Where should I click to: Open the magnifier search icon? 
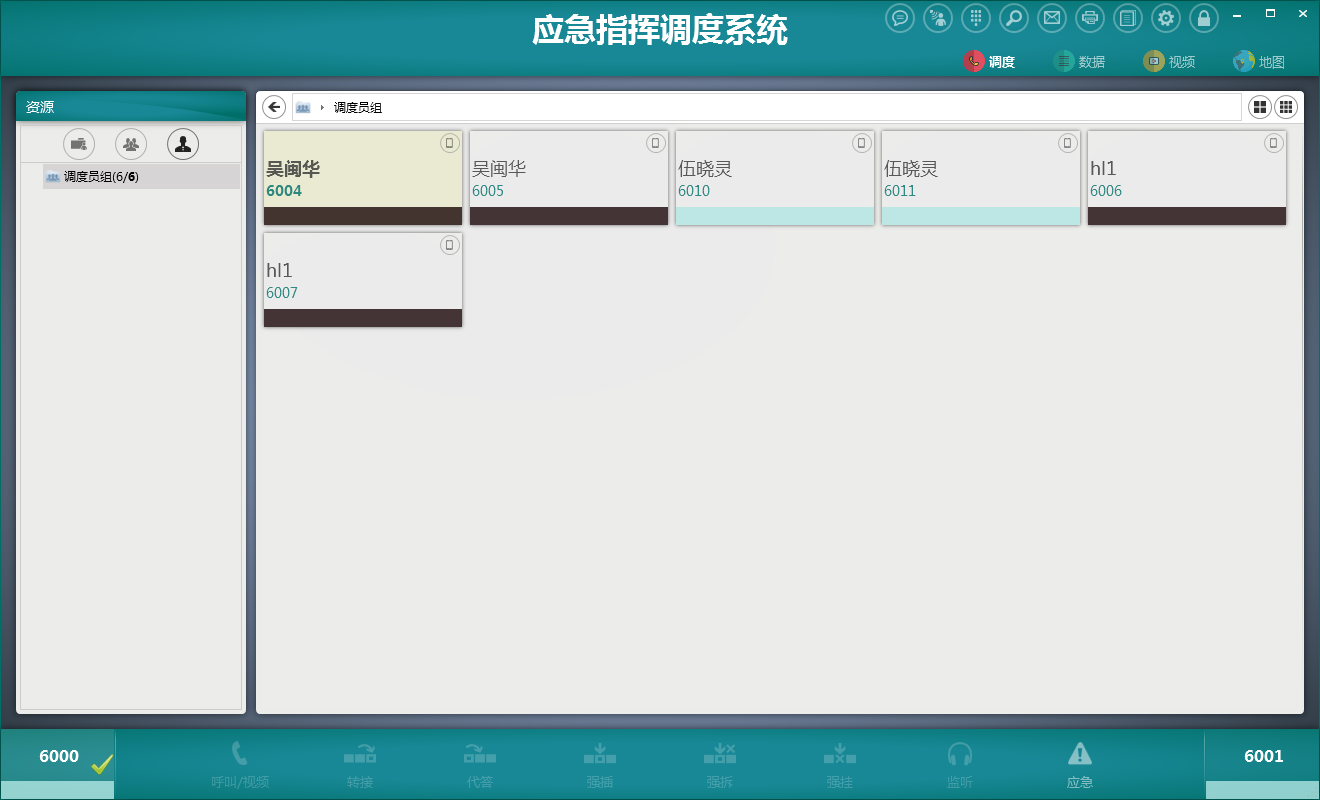click(1014, 18)
